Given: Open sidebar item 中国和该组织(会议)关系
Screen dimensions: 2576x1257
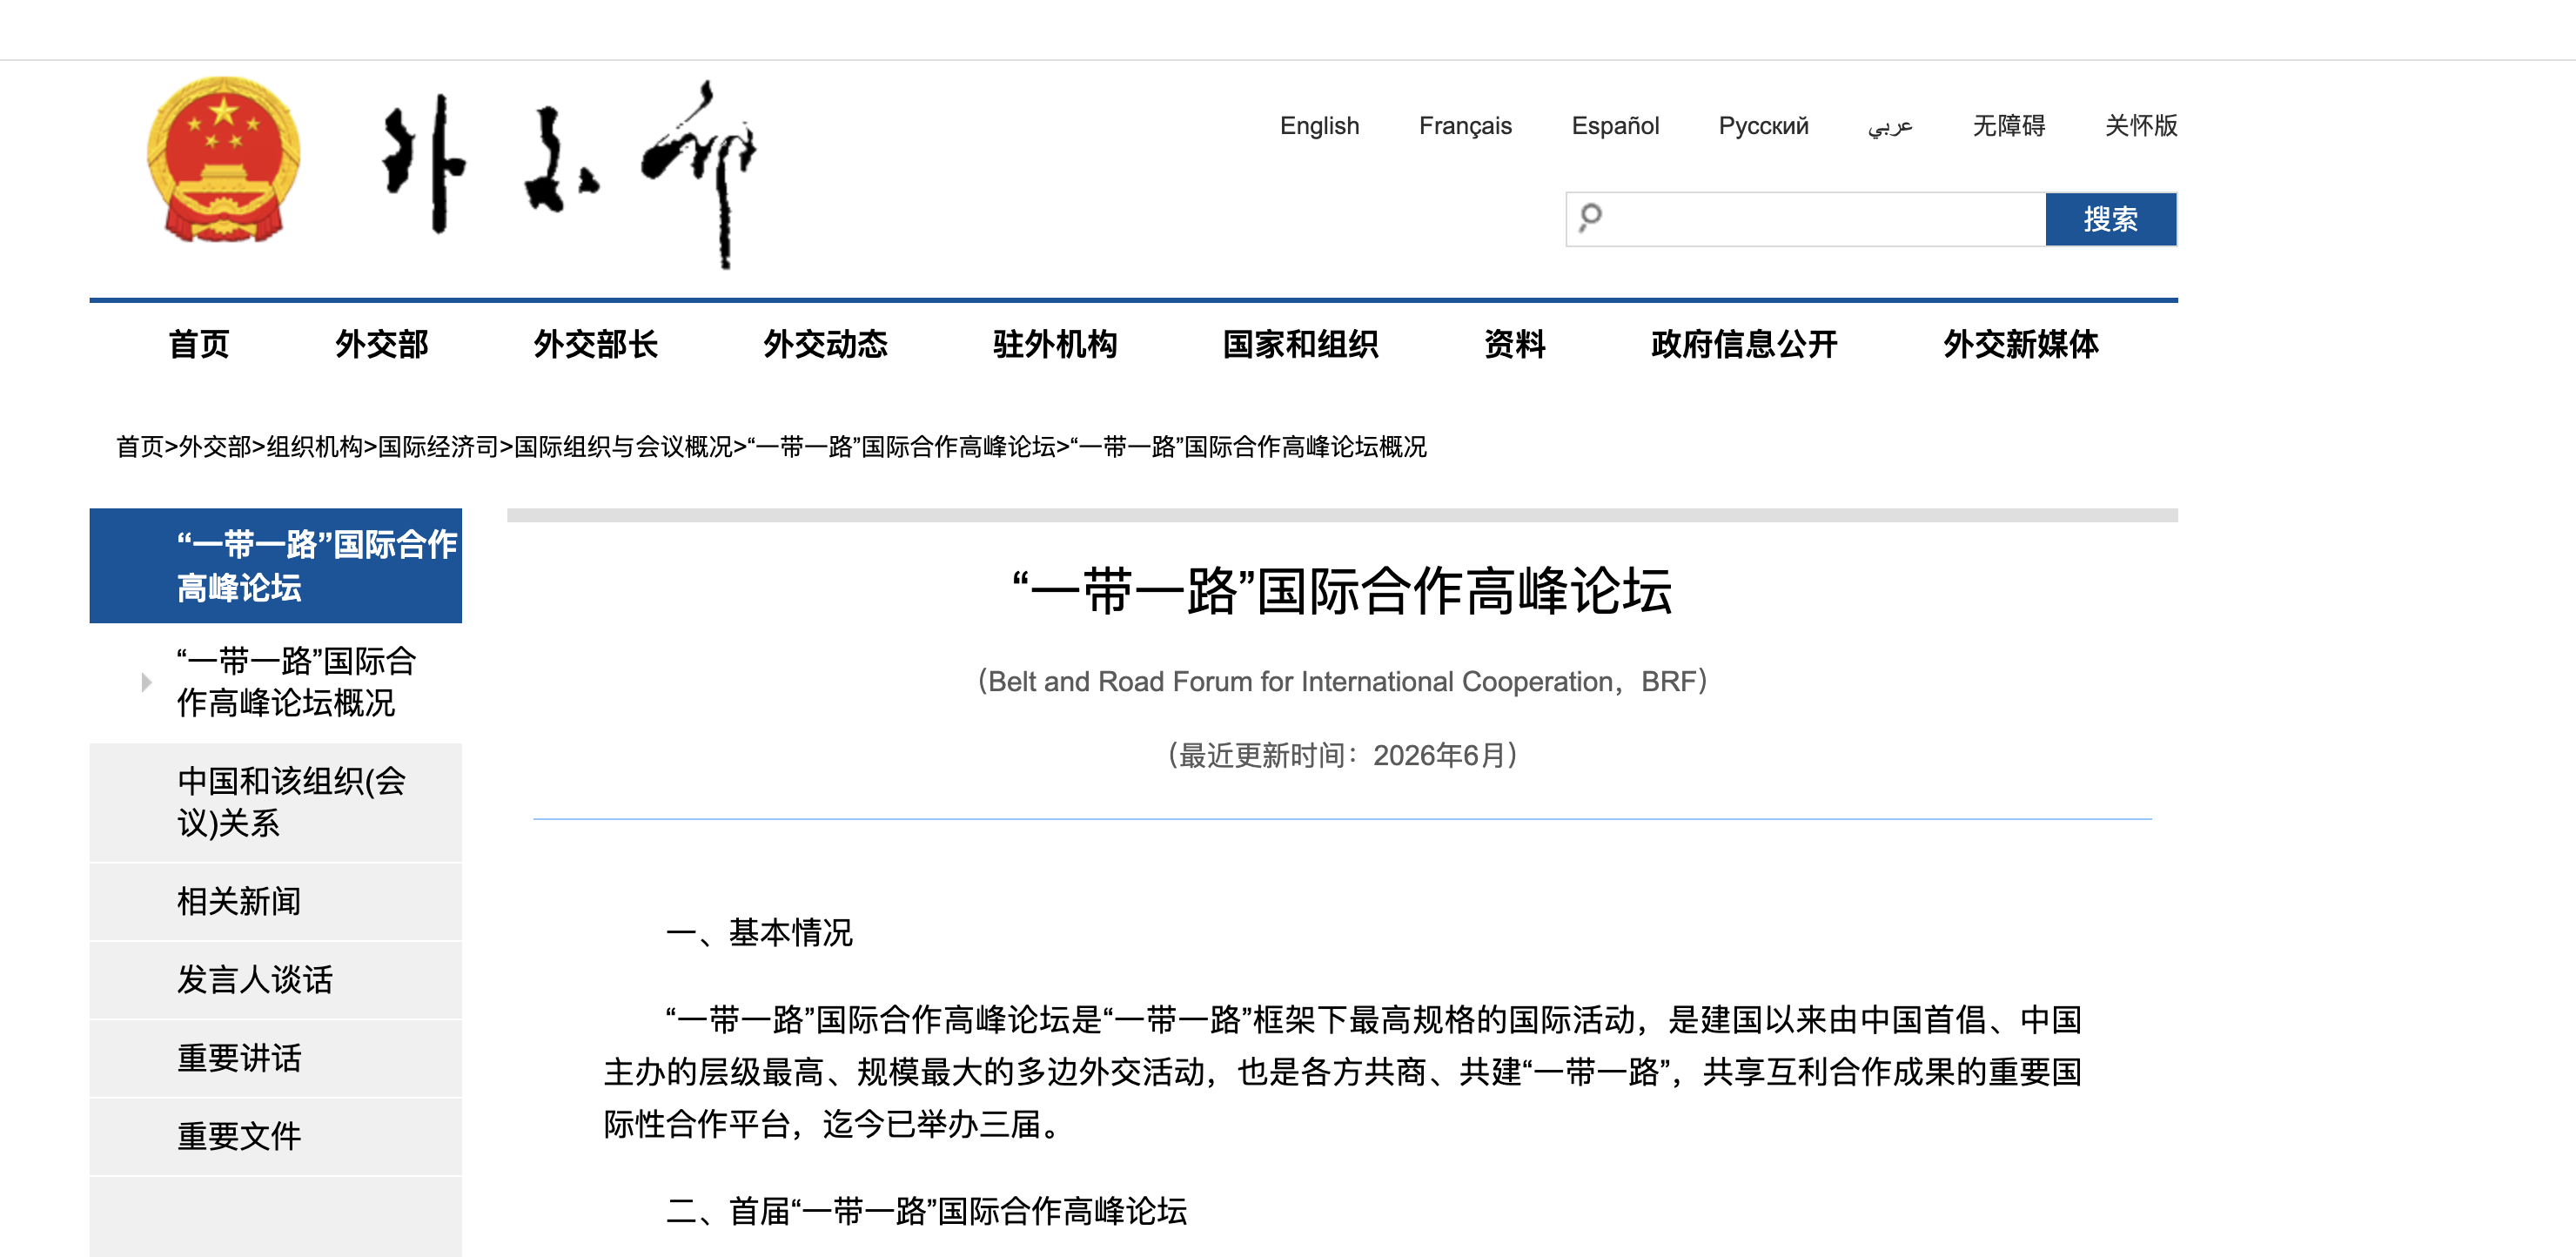Looking at the screenshot, I should 276,802.
